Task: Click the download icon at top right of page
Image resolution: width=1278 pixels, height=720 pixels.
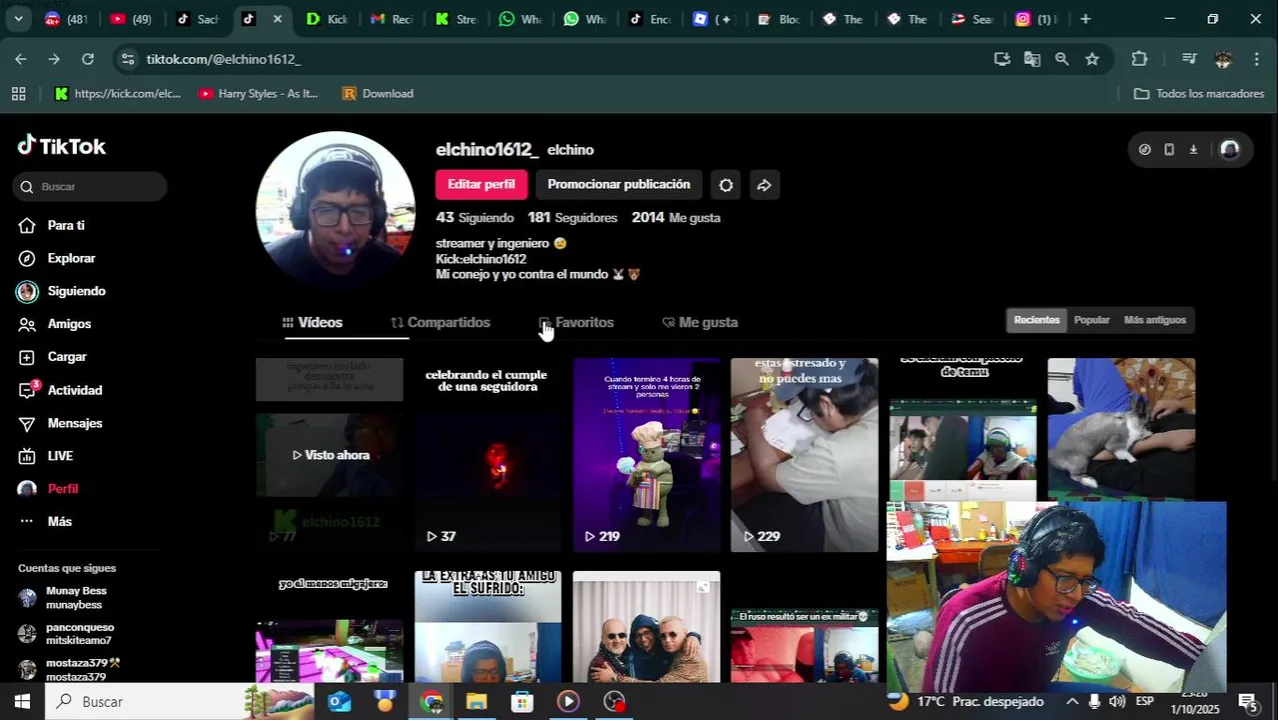Action: click(1193, 150)
